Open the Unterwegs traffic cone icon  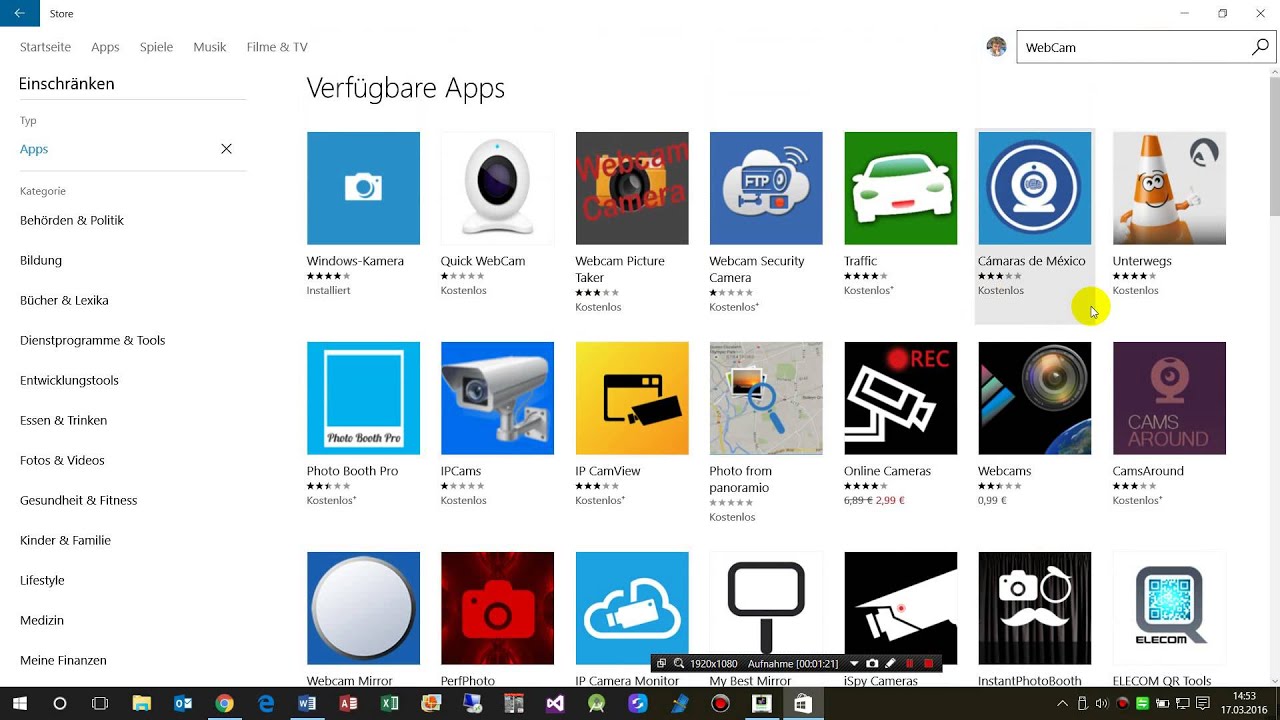(x=1169, y=188)
